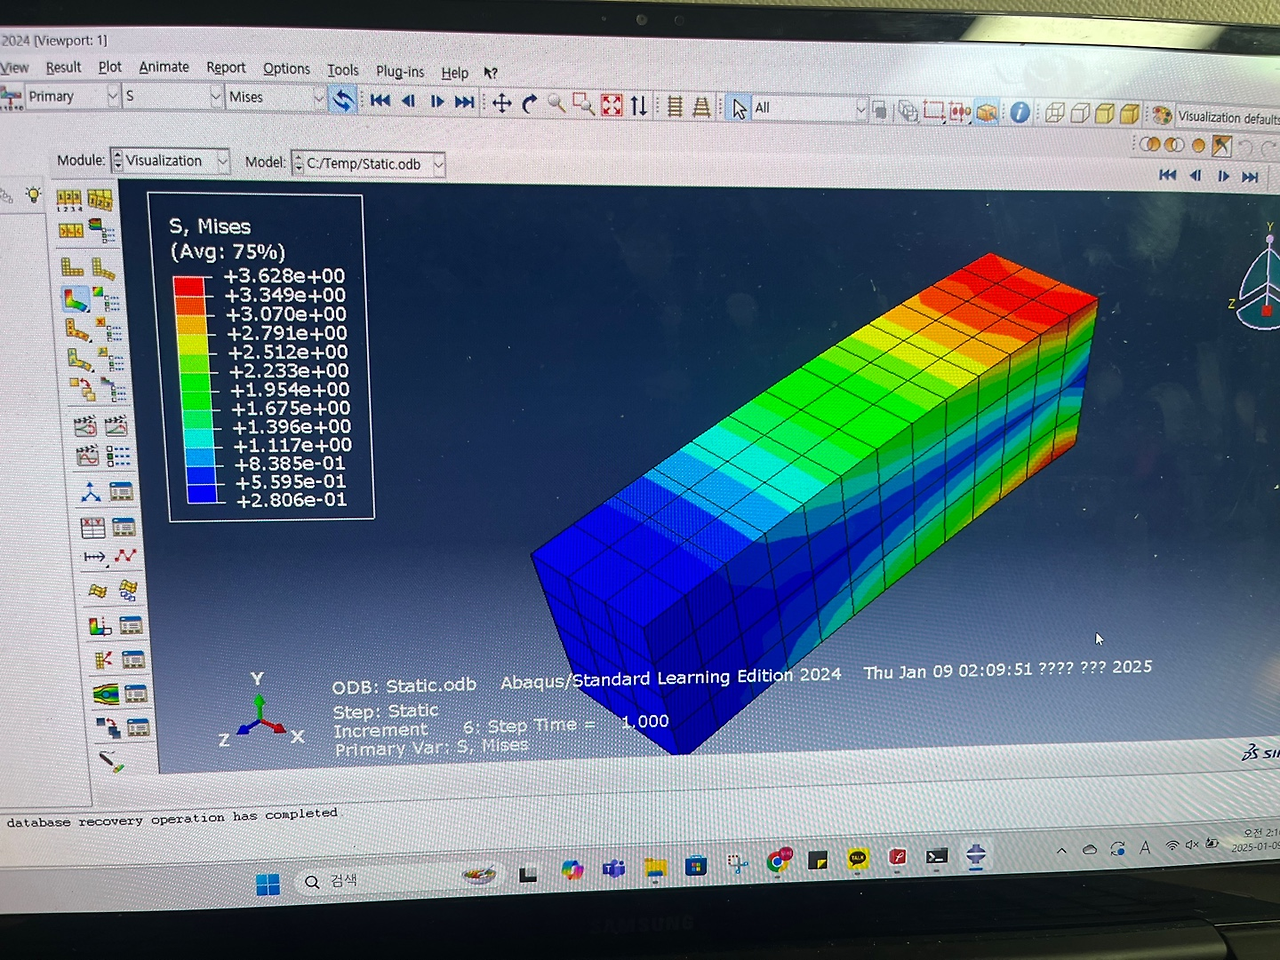Open Chrome from the taskbar
Viewport: 1280px width, 960px height.
[x=779, y=861]
